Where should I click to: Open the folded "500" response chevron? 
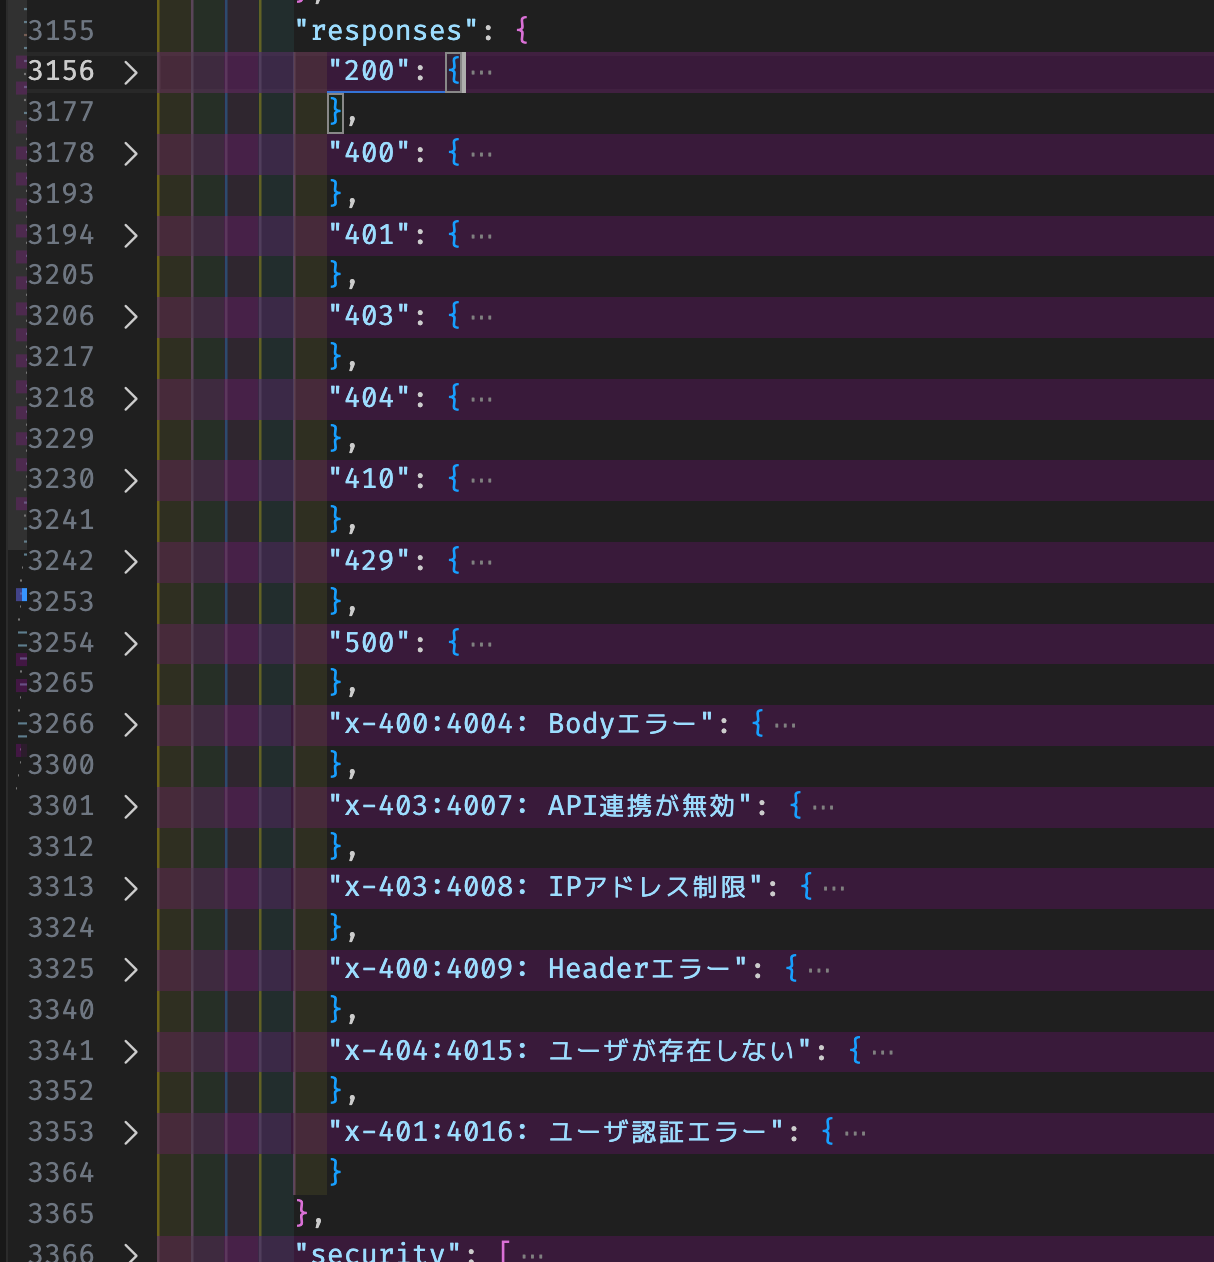130,644
